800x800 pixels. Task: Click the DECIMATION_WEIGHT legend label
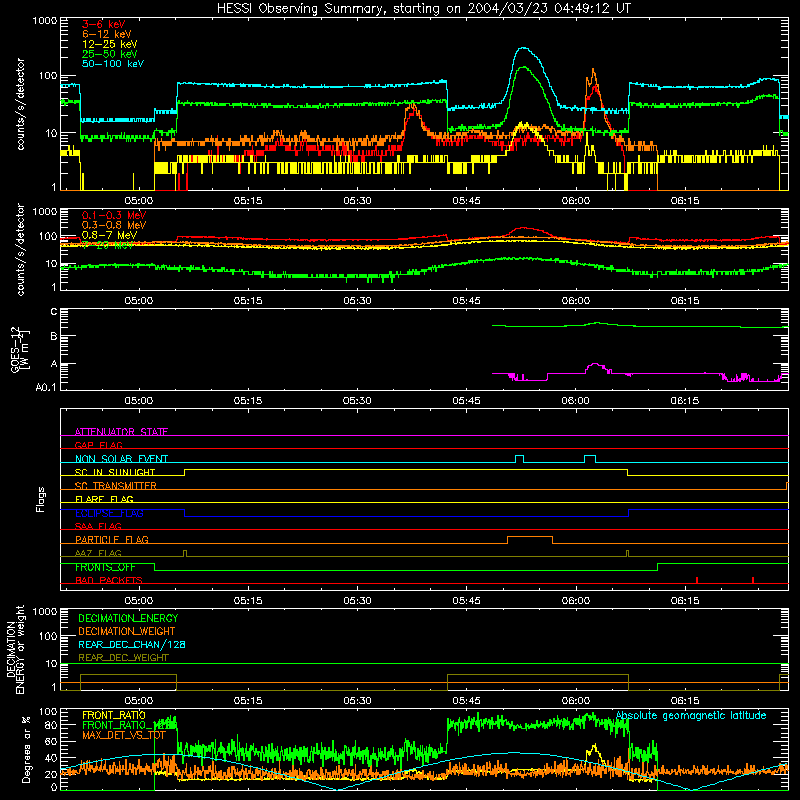pos(127,631)
